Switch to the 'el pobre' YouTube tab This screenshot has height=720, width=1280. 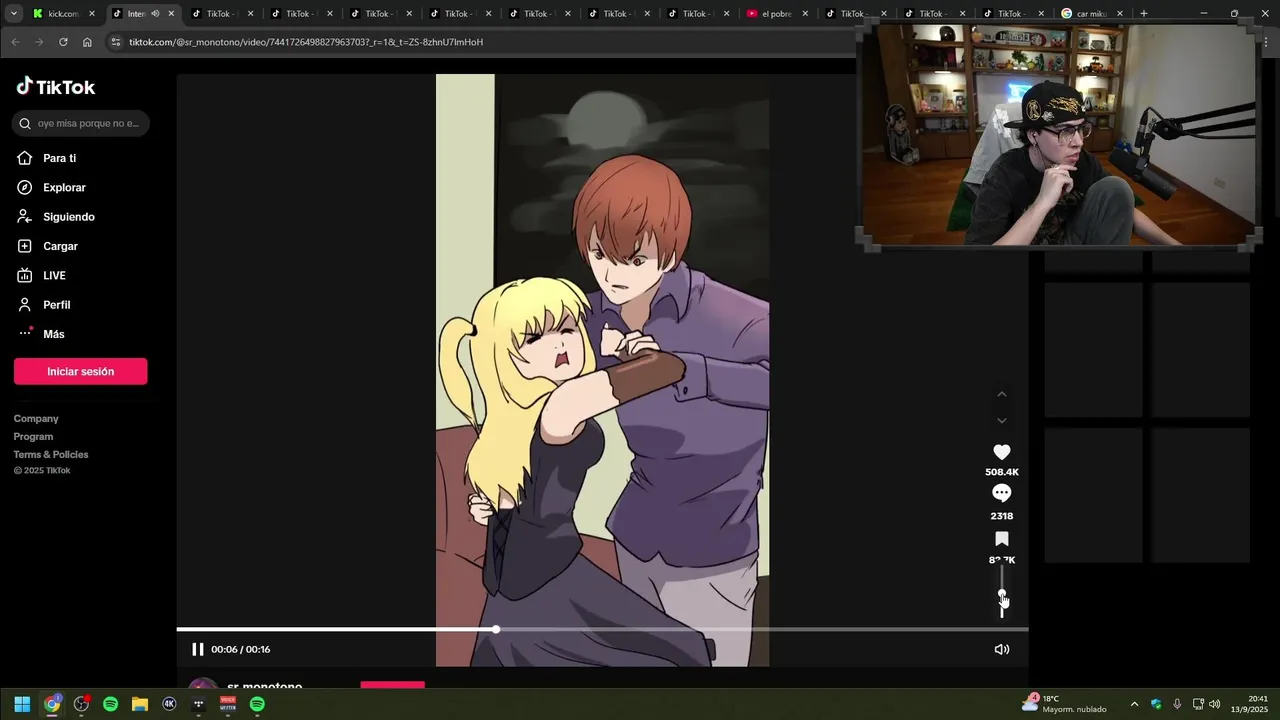point(776,14)
